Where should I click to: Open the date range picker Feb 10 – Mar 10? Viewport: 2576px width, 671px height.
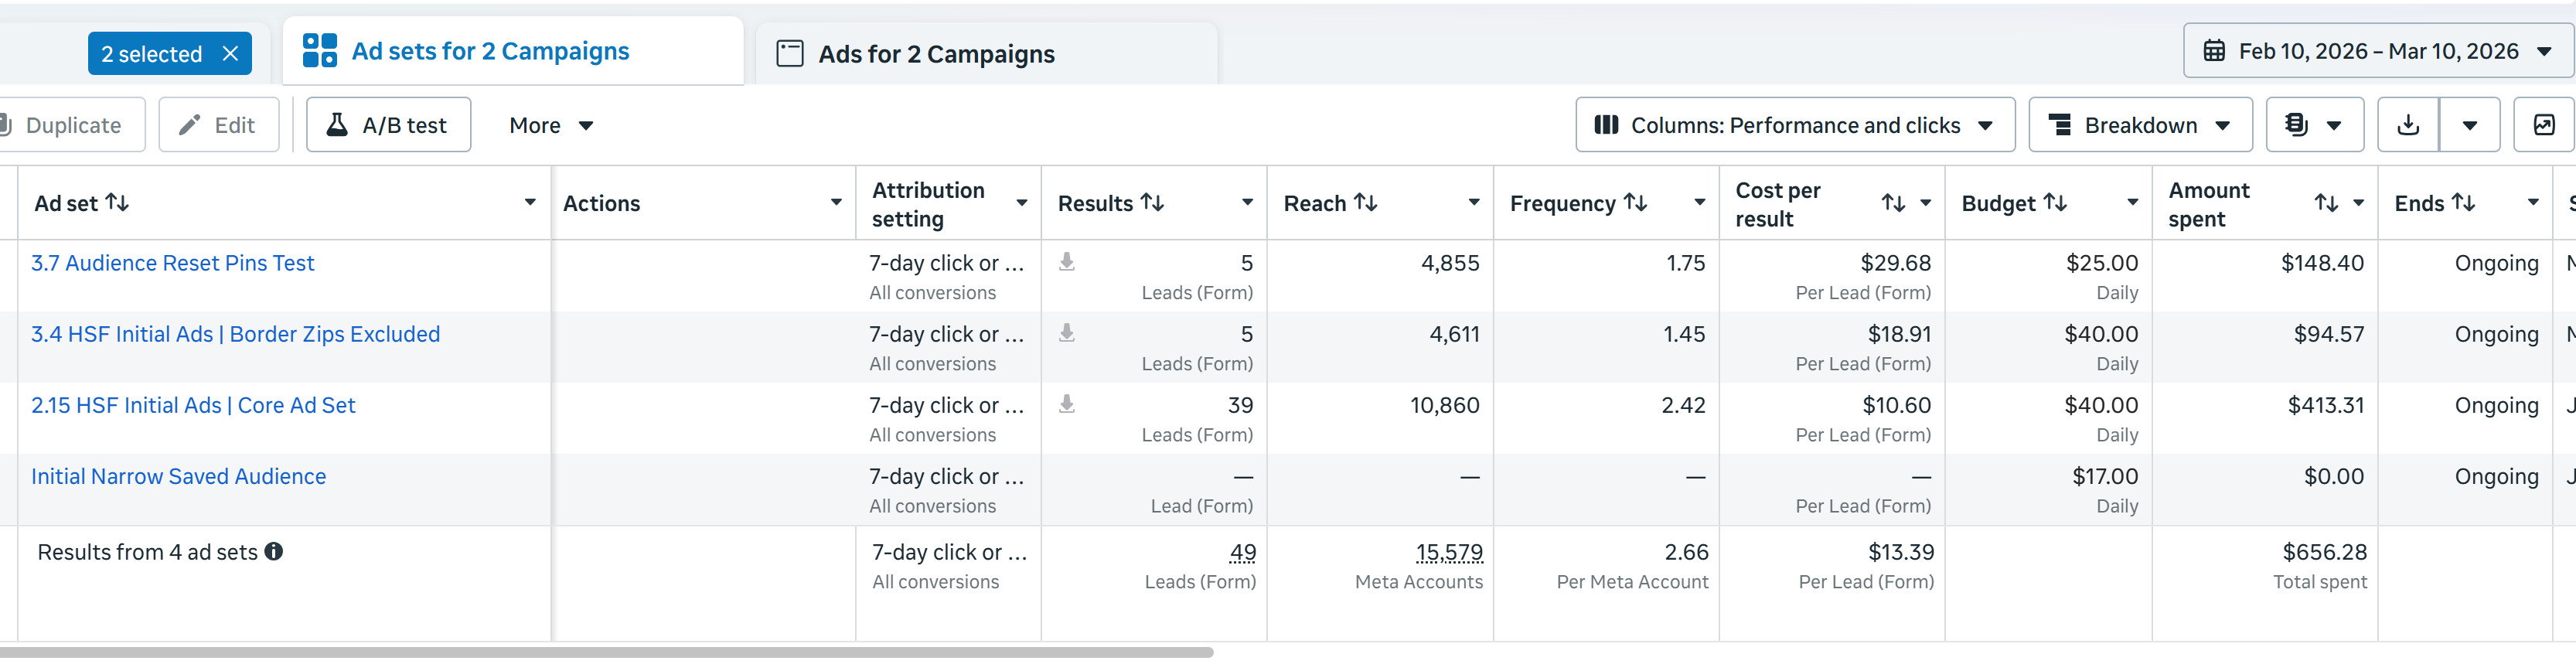[2378, 51]
